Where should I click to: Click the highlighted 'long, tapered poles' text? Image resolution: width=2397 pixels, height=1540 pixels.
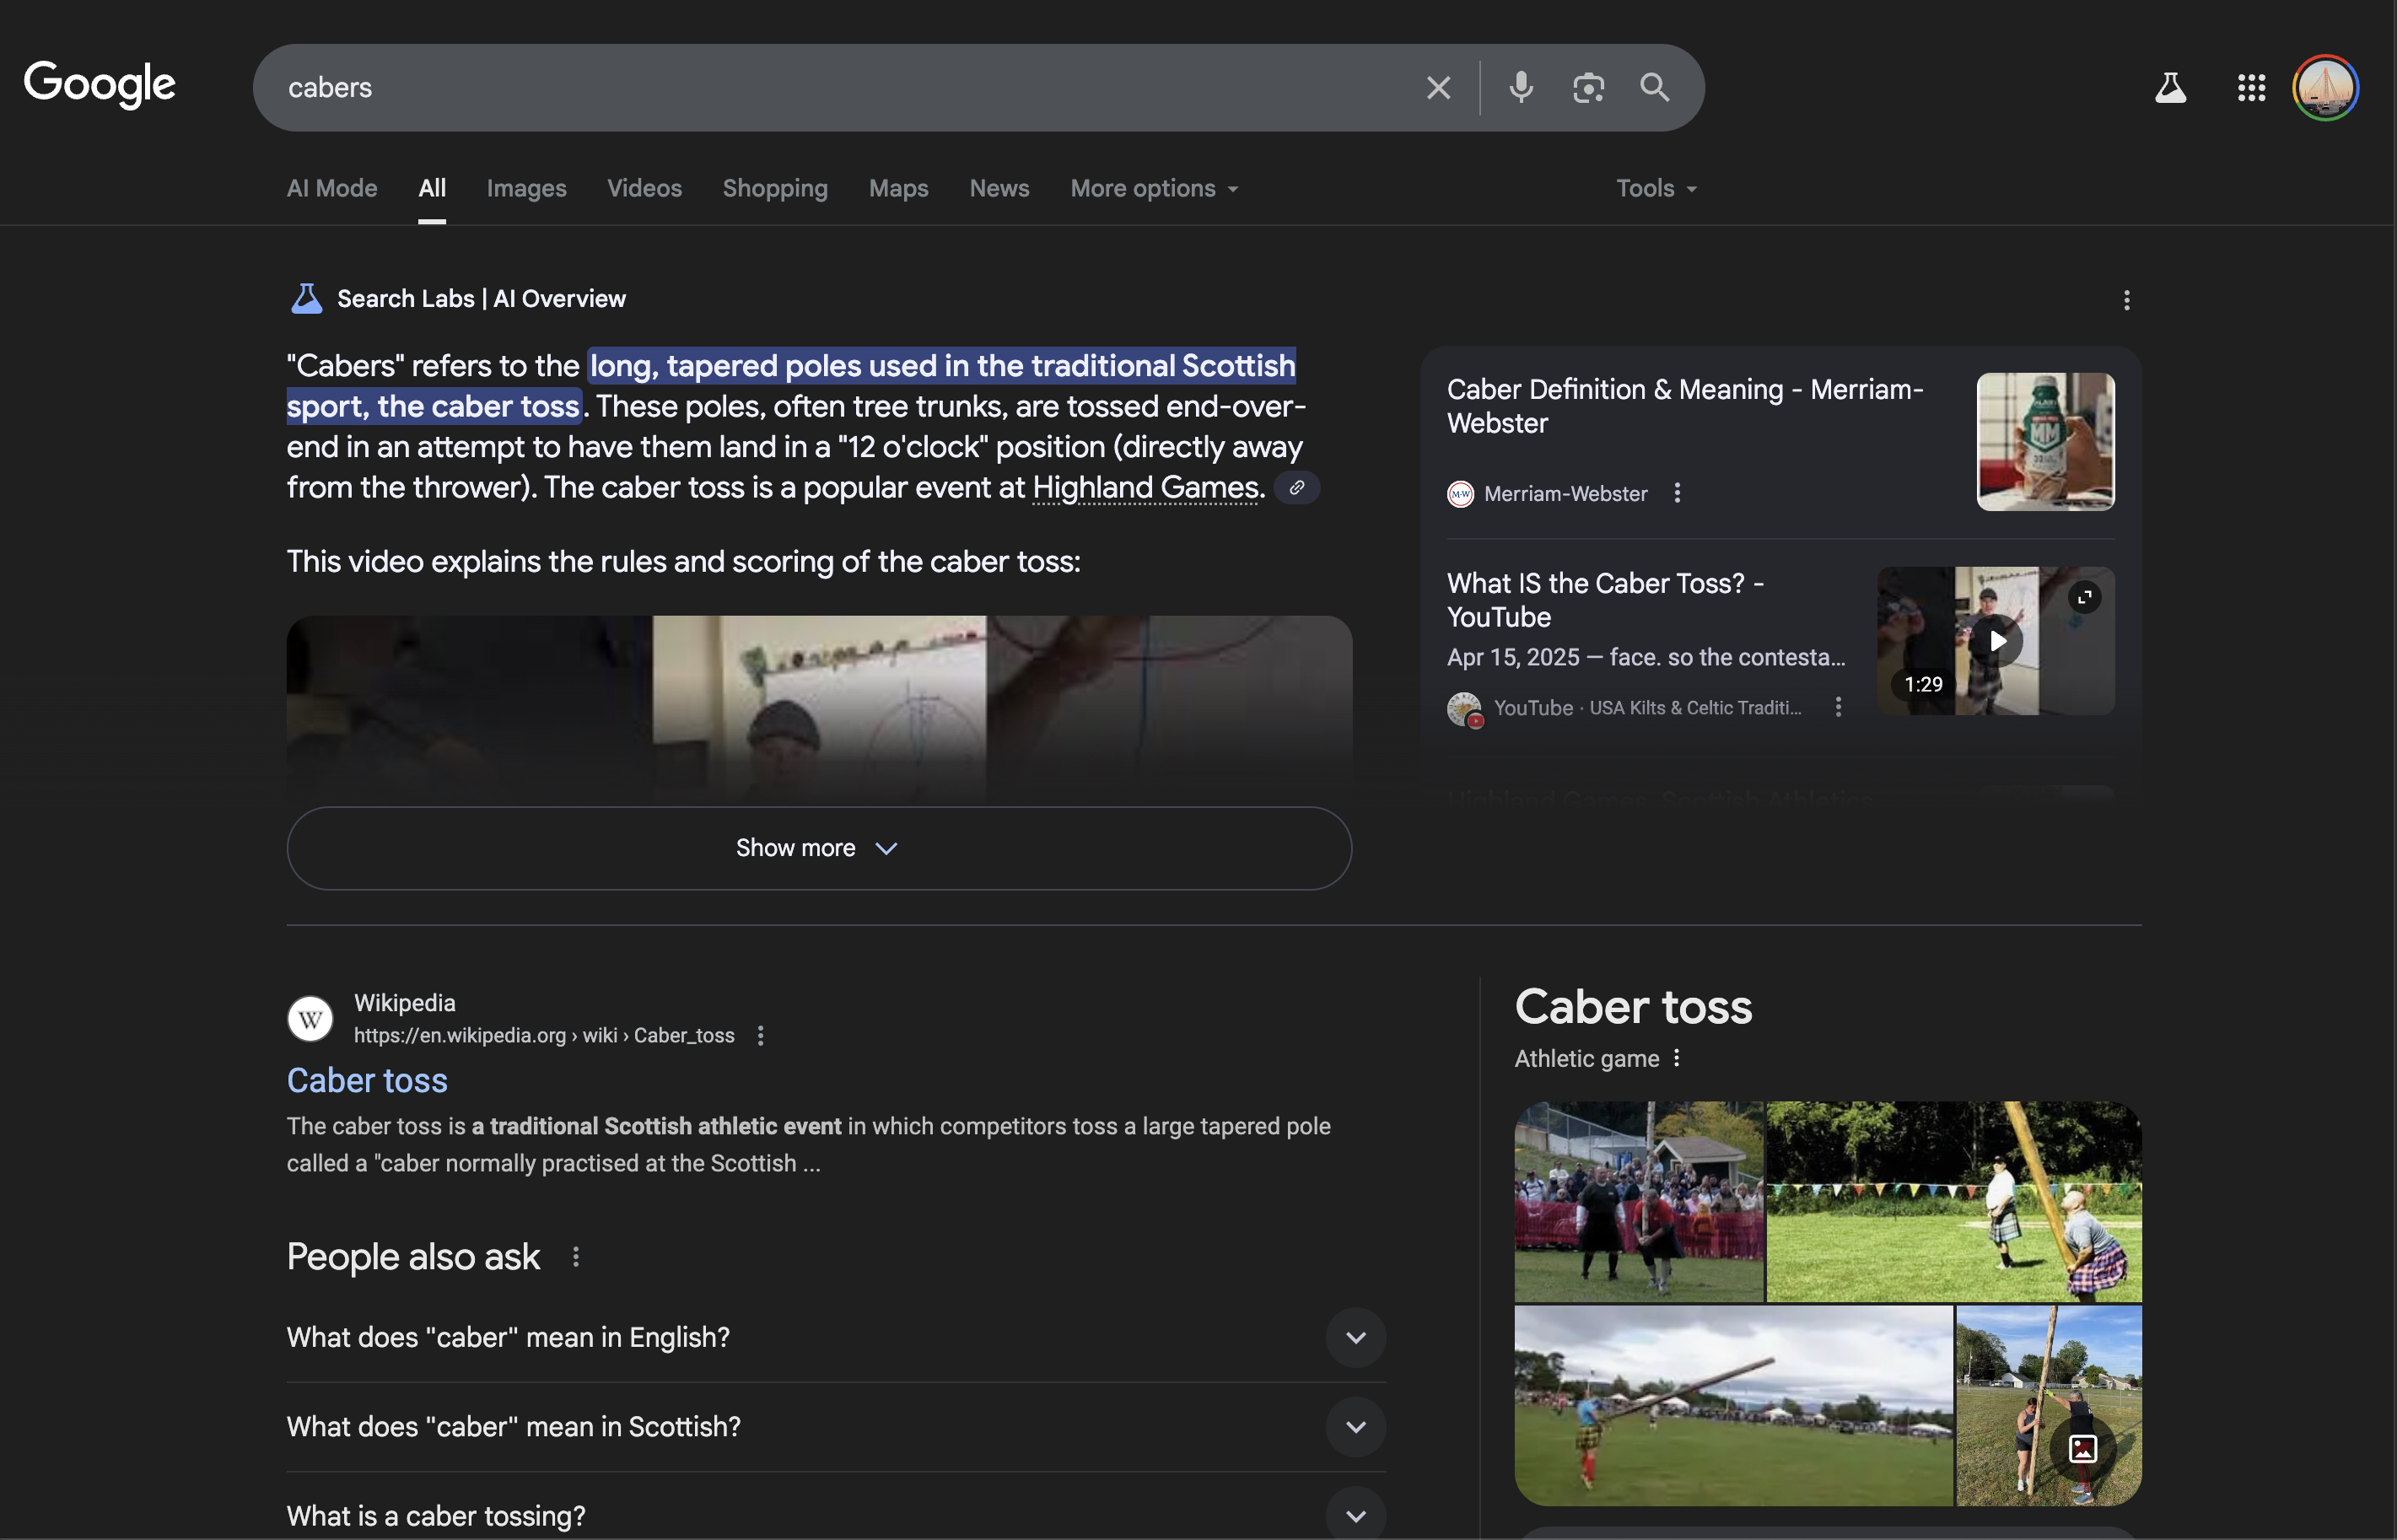click(791, 386)
